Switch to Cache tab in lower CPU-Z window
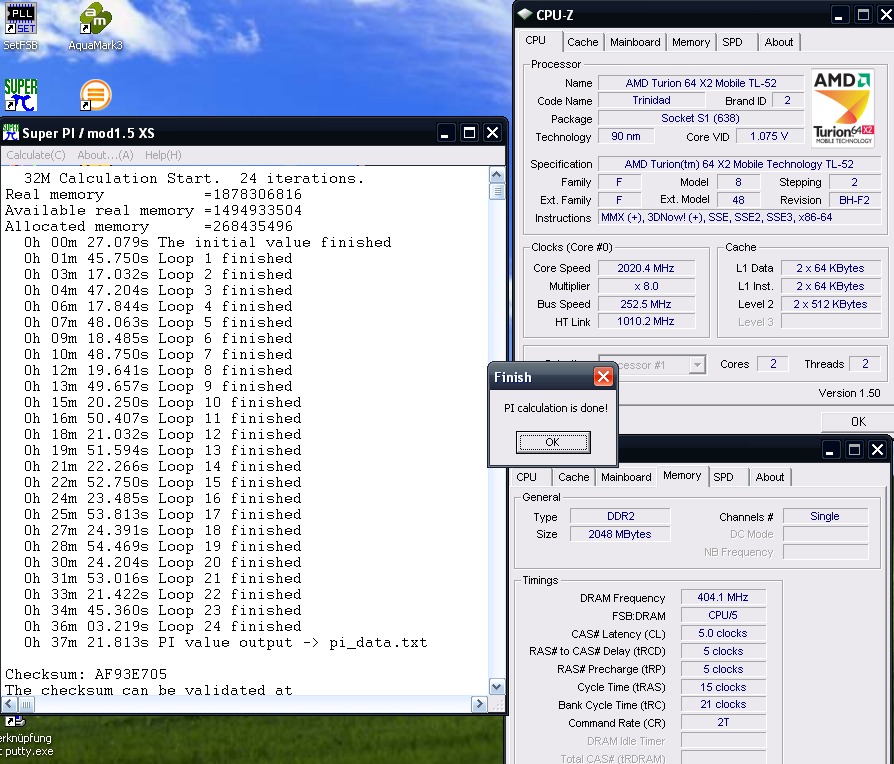The width and height of the screenshot is (894, 764). 574,477
